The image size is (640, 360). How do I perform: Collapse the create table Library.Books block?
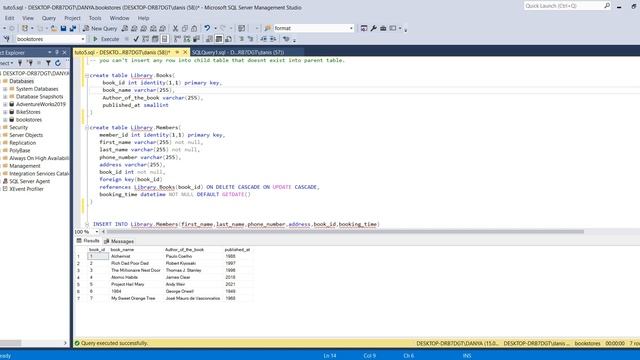pos(87,76)
